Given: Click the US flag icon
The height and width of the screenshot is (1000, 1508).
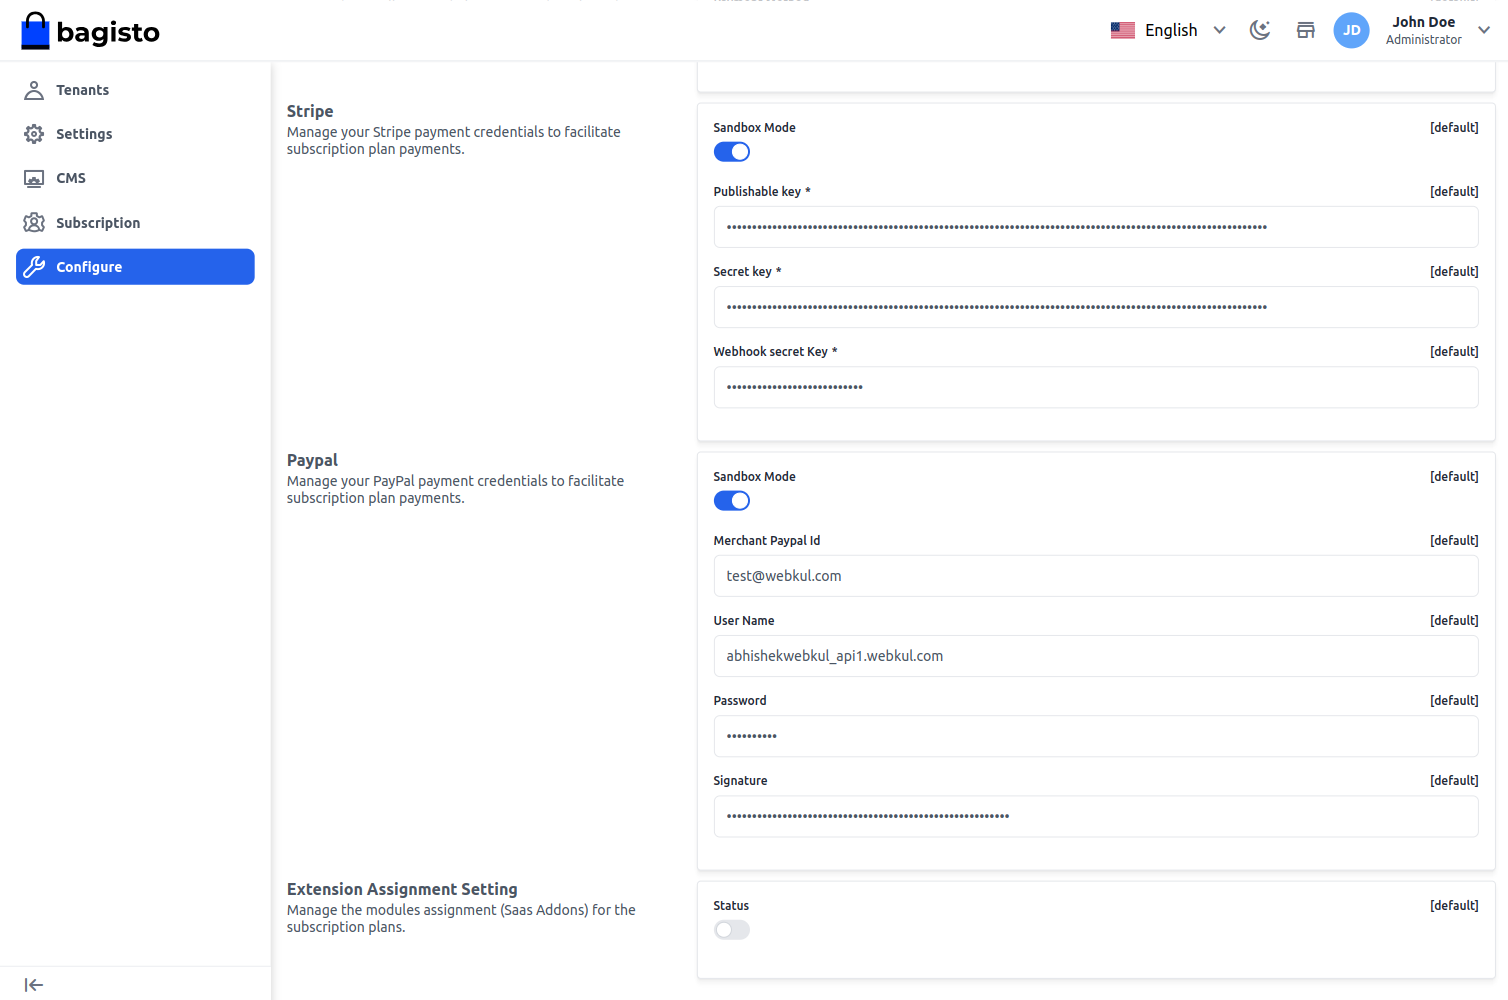Looking at the screenshot, I should pos(1123,30).
